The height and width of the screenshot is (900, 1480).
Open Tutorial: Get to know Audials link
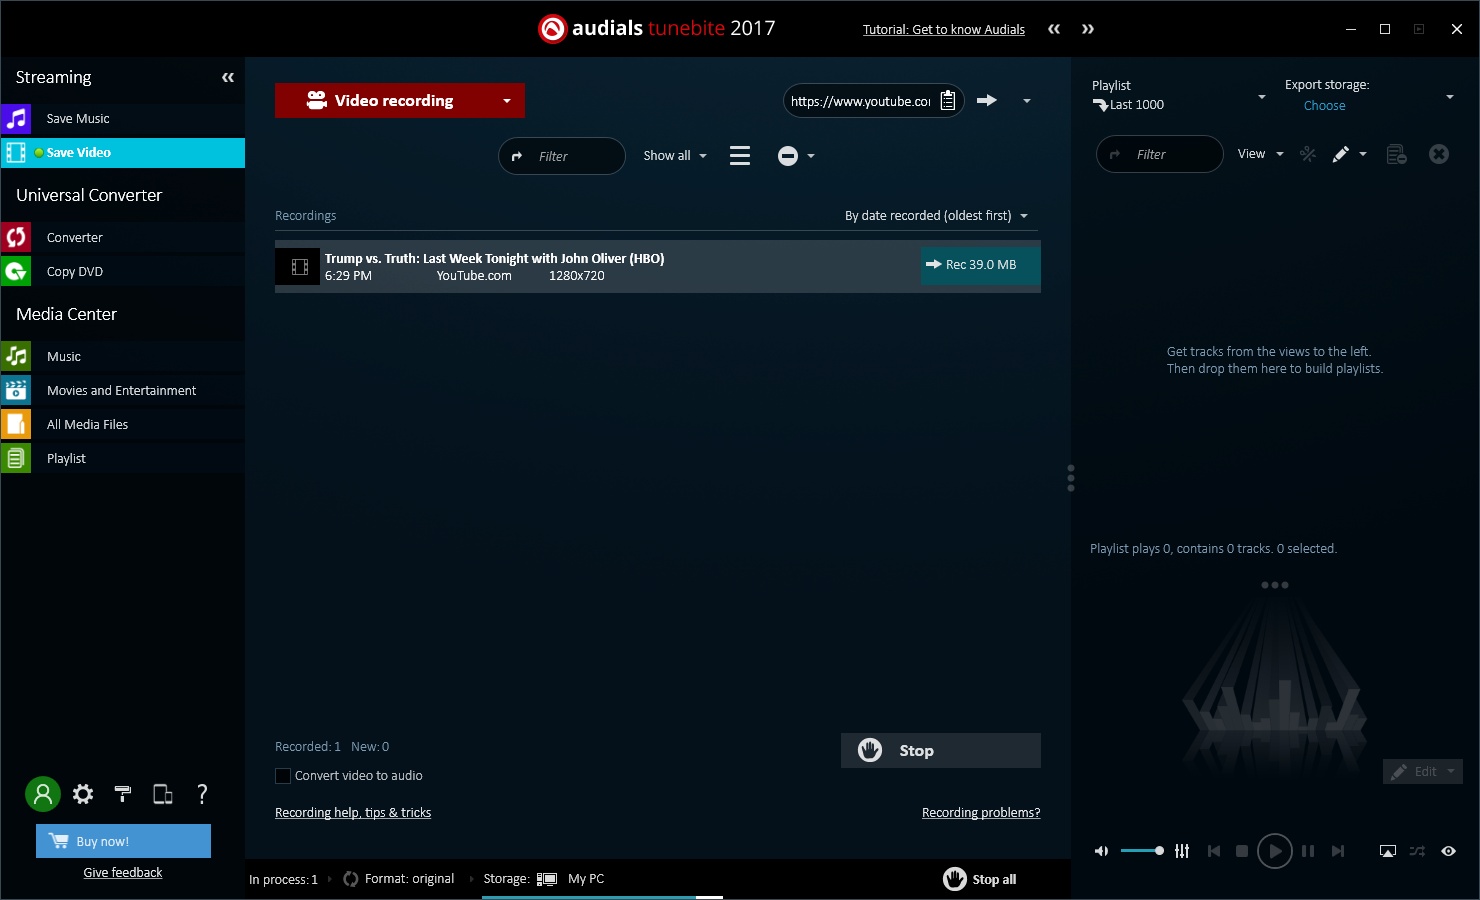click(x=944, y=29)
